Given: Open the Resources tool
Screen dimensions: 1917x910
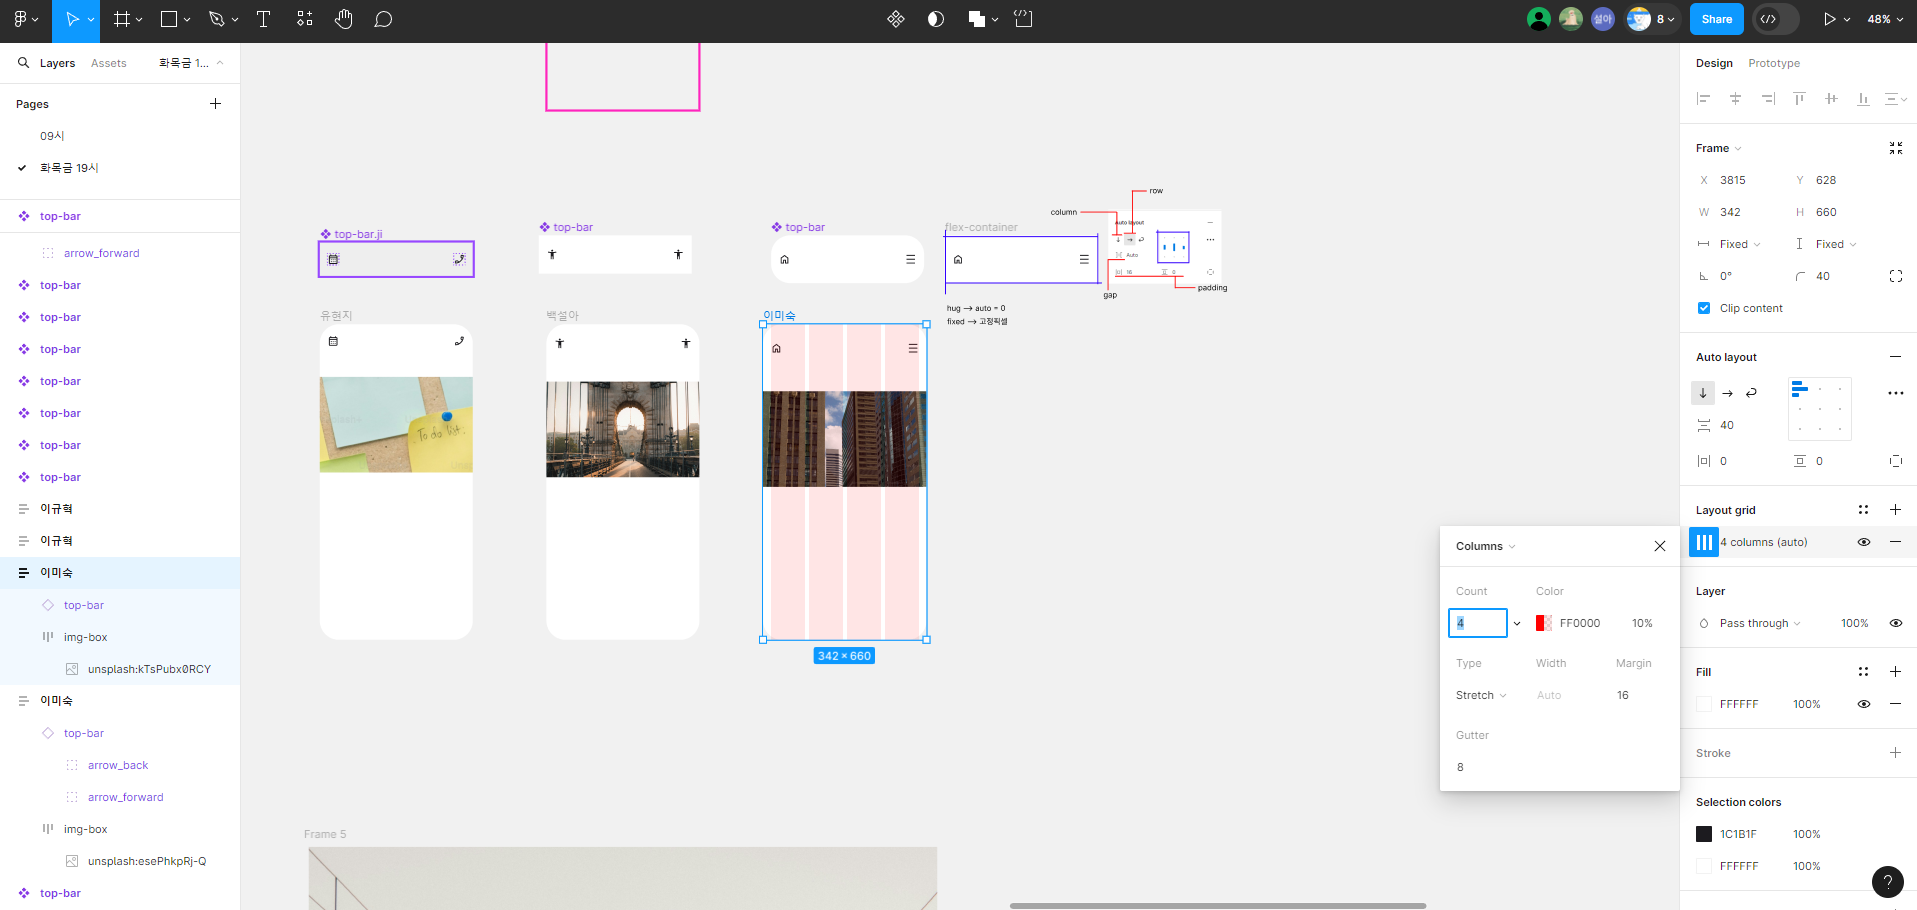Looking at the screenshot, I should [304, 19].
